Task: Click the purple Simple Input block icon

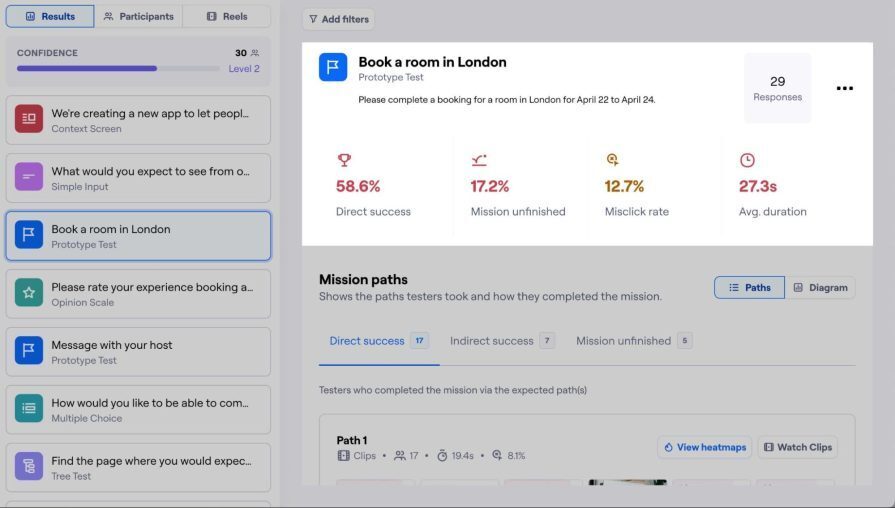Action: click(x=29, y=178)
